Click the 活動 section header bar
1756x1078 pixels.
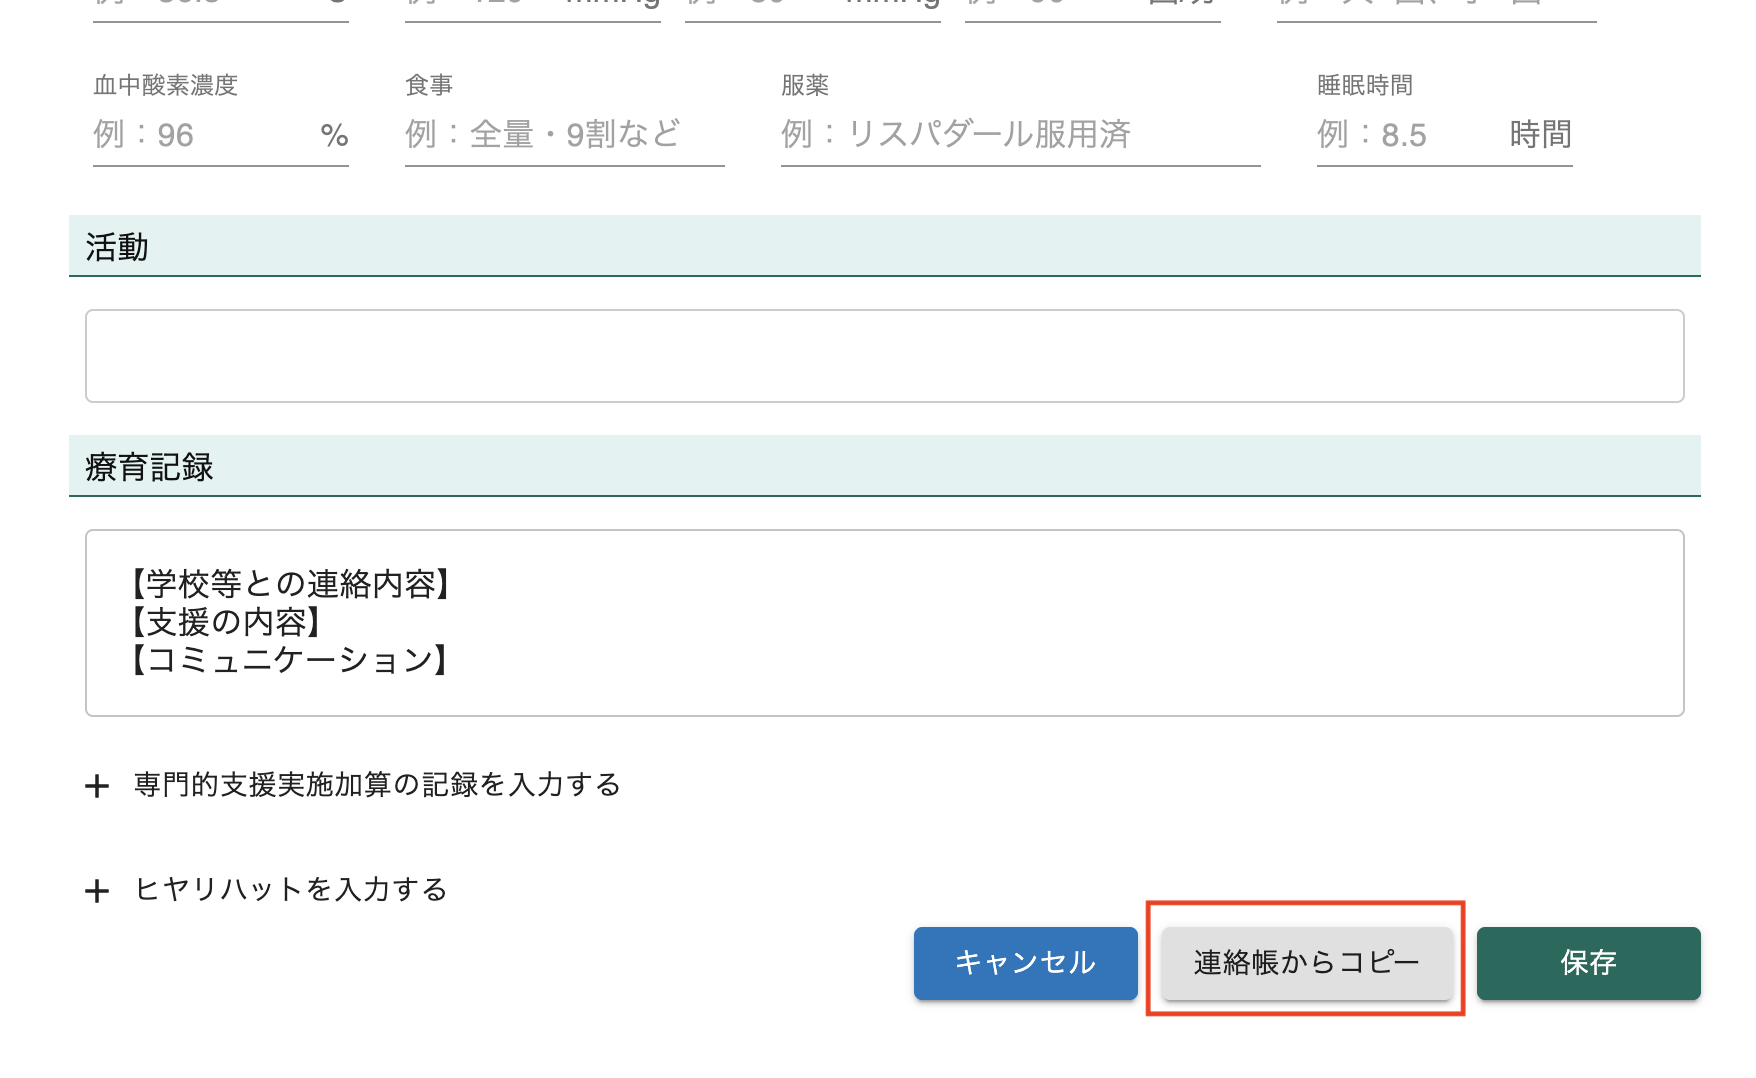[884, 246]
